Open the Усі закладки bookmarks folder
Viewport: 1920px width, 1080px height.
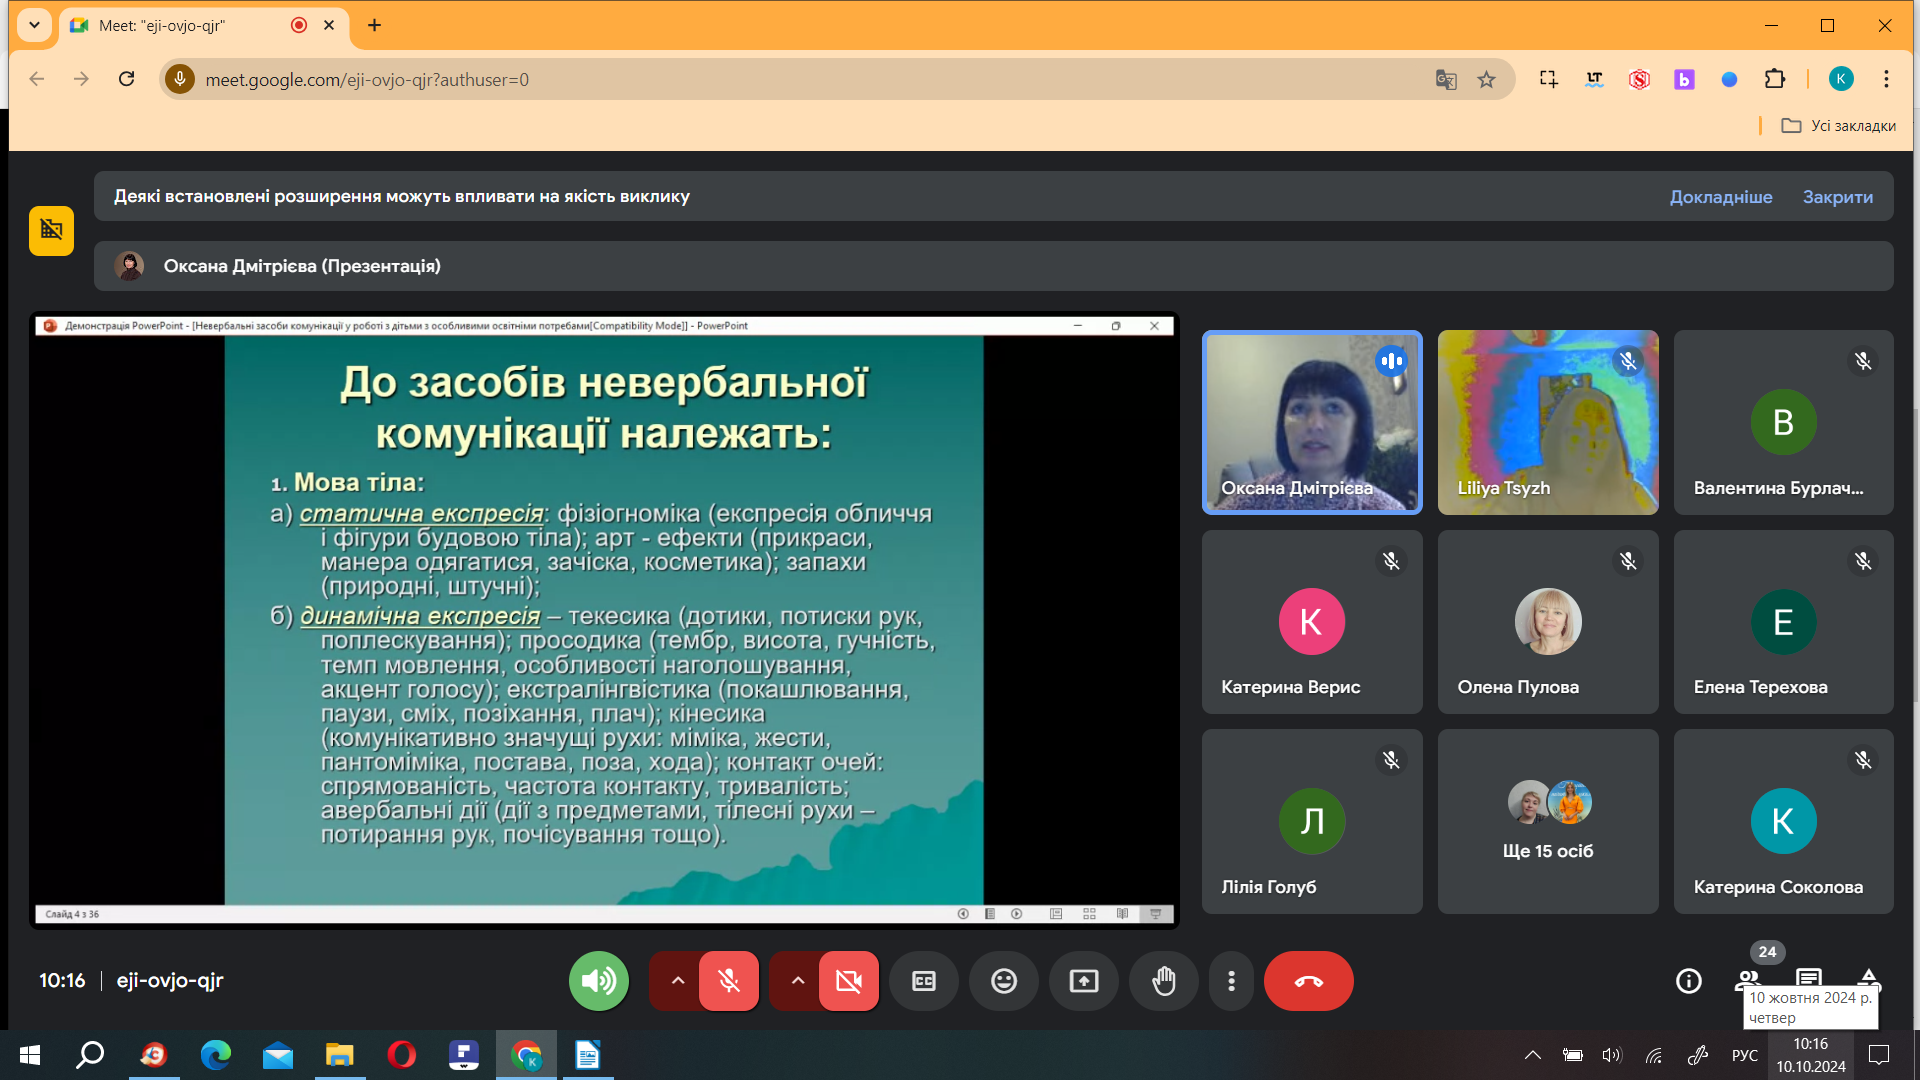[1838, 126]
